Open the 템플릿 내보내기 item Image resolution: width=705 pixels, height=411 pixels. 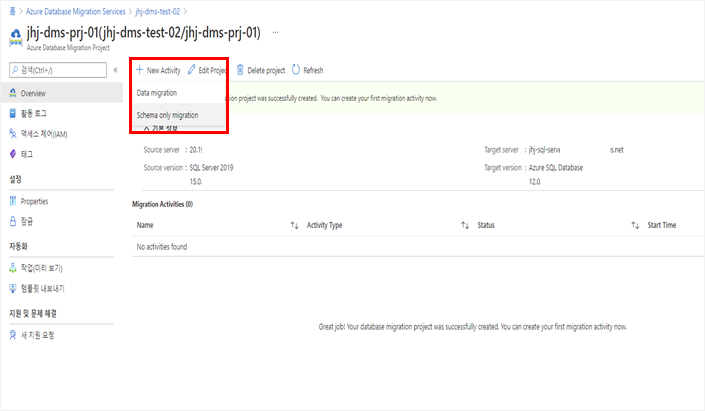pyautogui.click(x=61, y=288)
